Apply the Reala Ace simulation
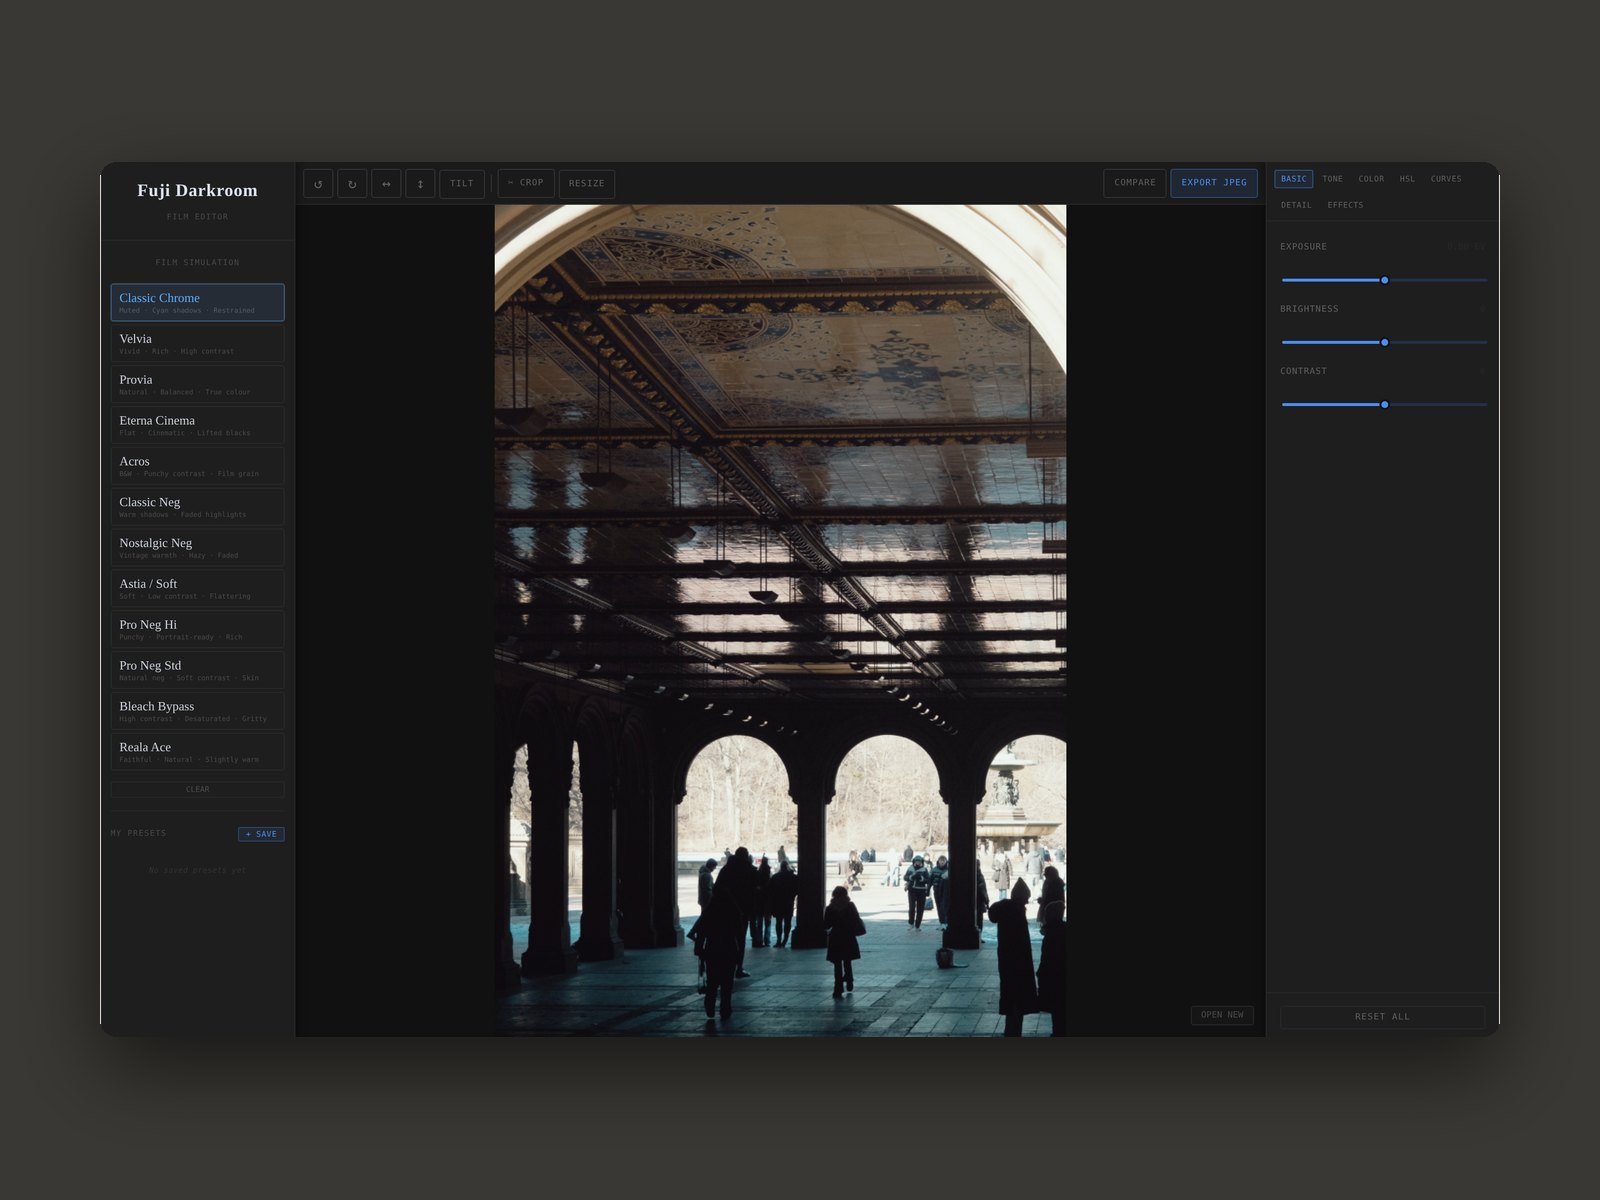This screenshot has height=1200, width=1600. coord(197,752)
